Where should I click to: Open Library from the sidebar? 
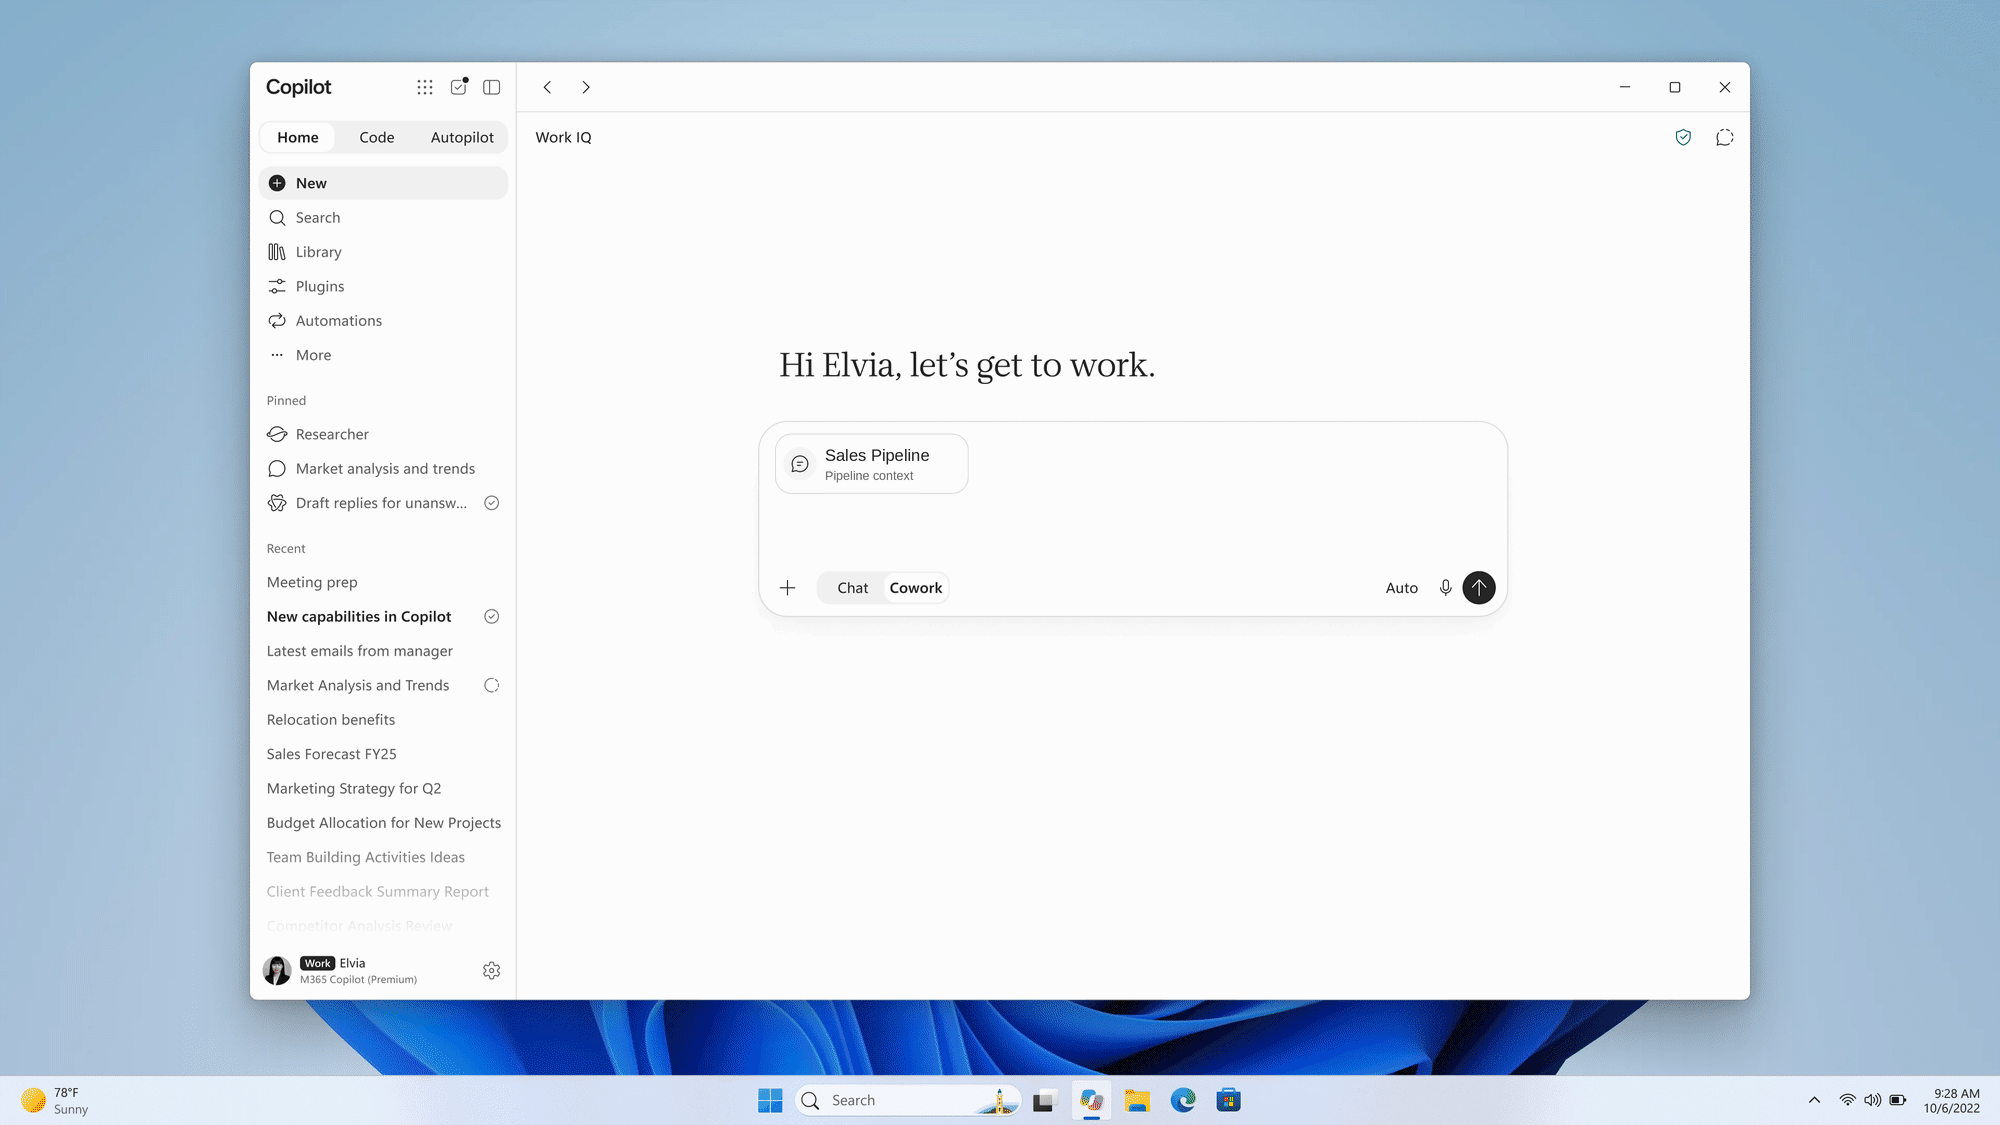pos(384,252)
